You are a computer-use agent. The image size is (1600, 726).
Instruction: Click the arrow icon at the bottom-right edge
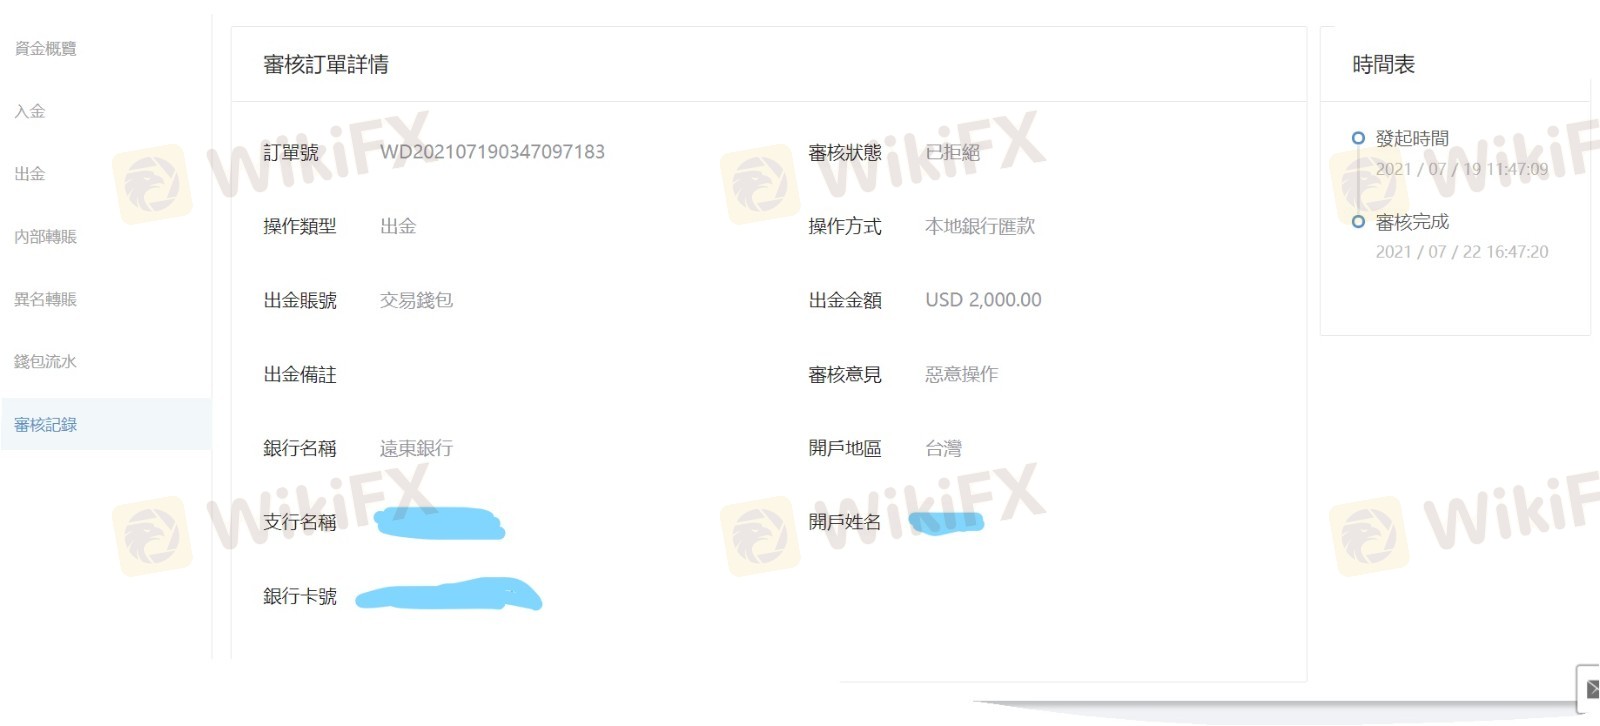click(x=1591, y=689)
